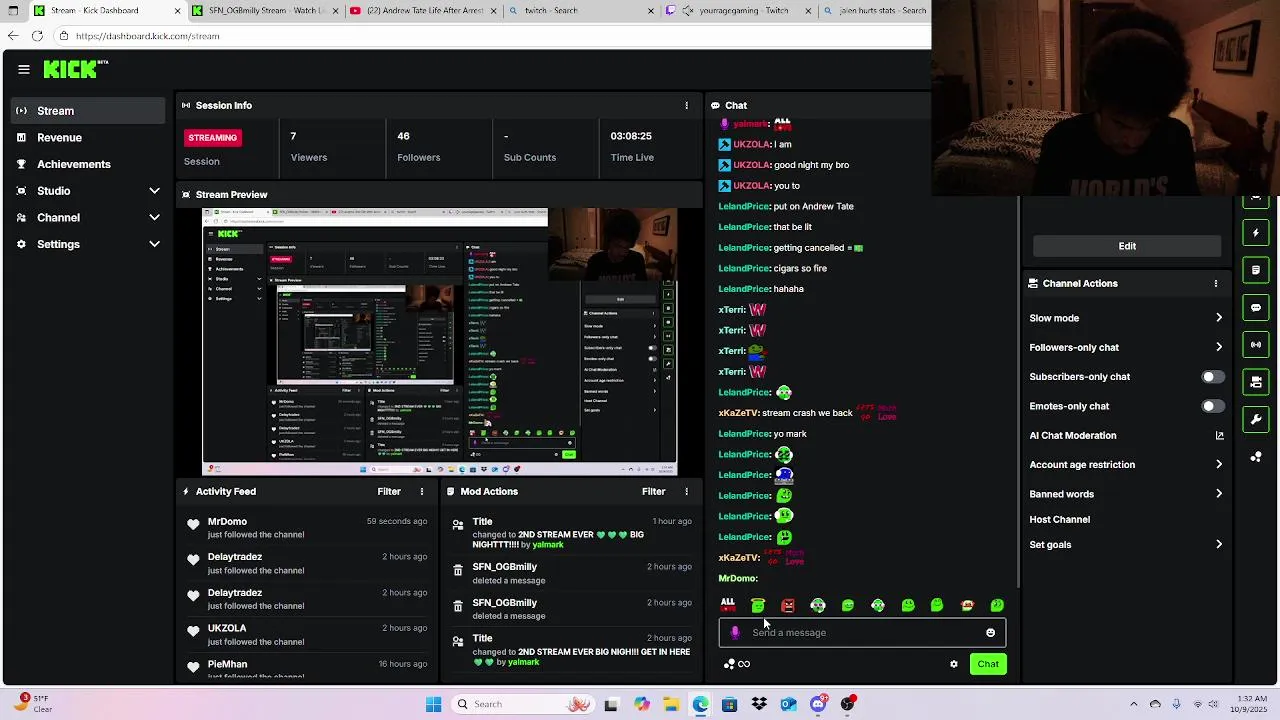Open AI Chat Moderation external link icon
Viewport: 1280px width, 720px height.
[x=1219, y=435]
